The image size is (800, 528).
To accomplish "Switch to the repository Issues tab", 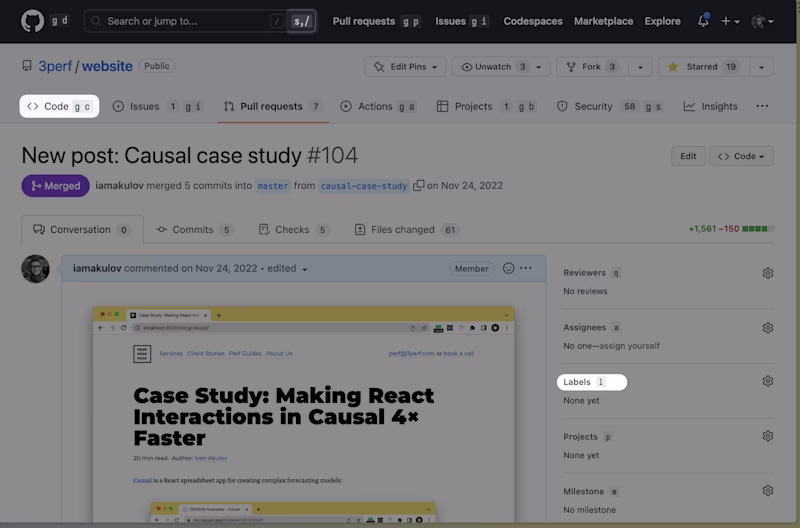I will tap(157, 106).
